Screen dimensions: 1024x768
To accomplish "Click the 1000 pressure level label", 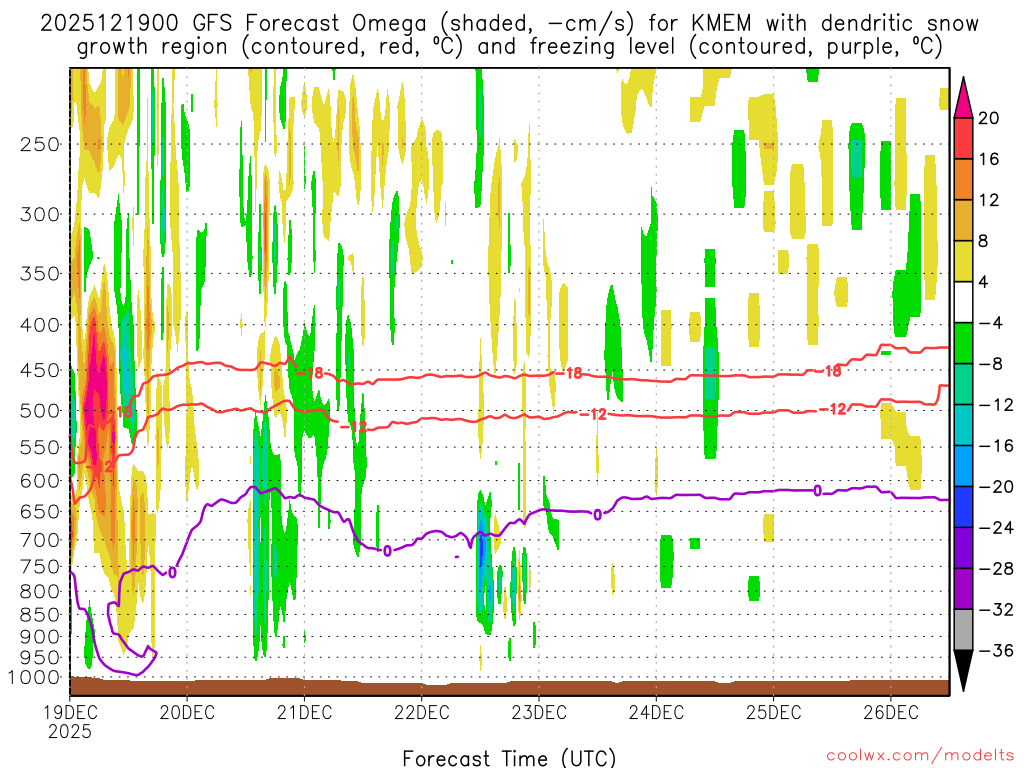I will point(35,678).
